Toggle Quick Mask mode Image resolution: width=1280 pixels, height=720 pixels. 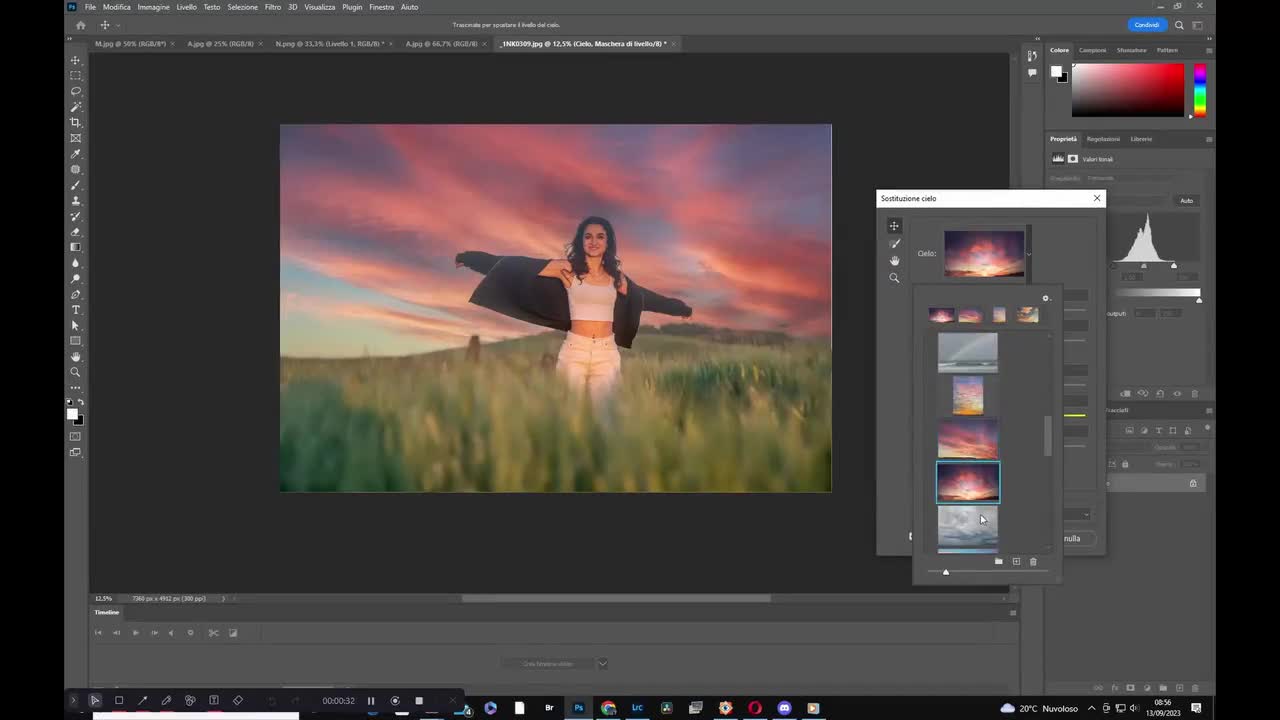pos(75,436)
